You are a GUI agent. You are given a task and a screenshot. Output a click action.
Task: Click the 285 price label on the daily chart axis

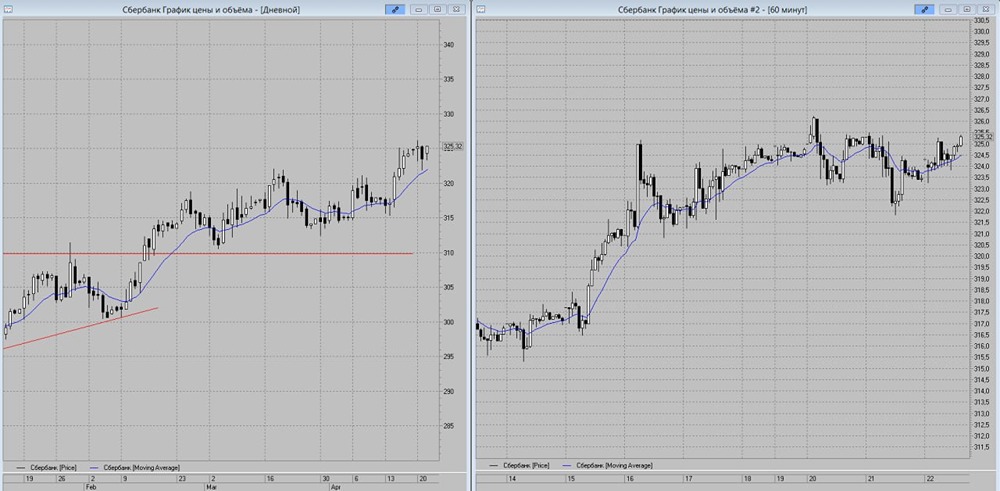[x=448, y=426]
